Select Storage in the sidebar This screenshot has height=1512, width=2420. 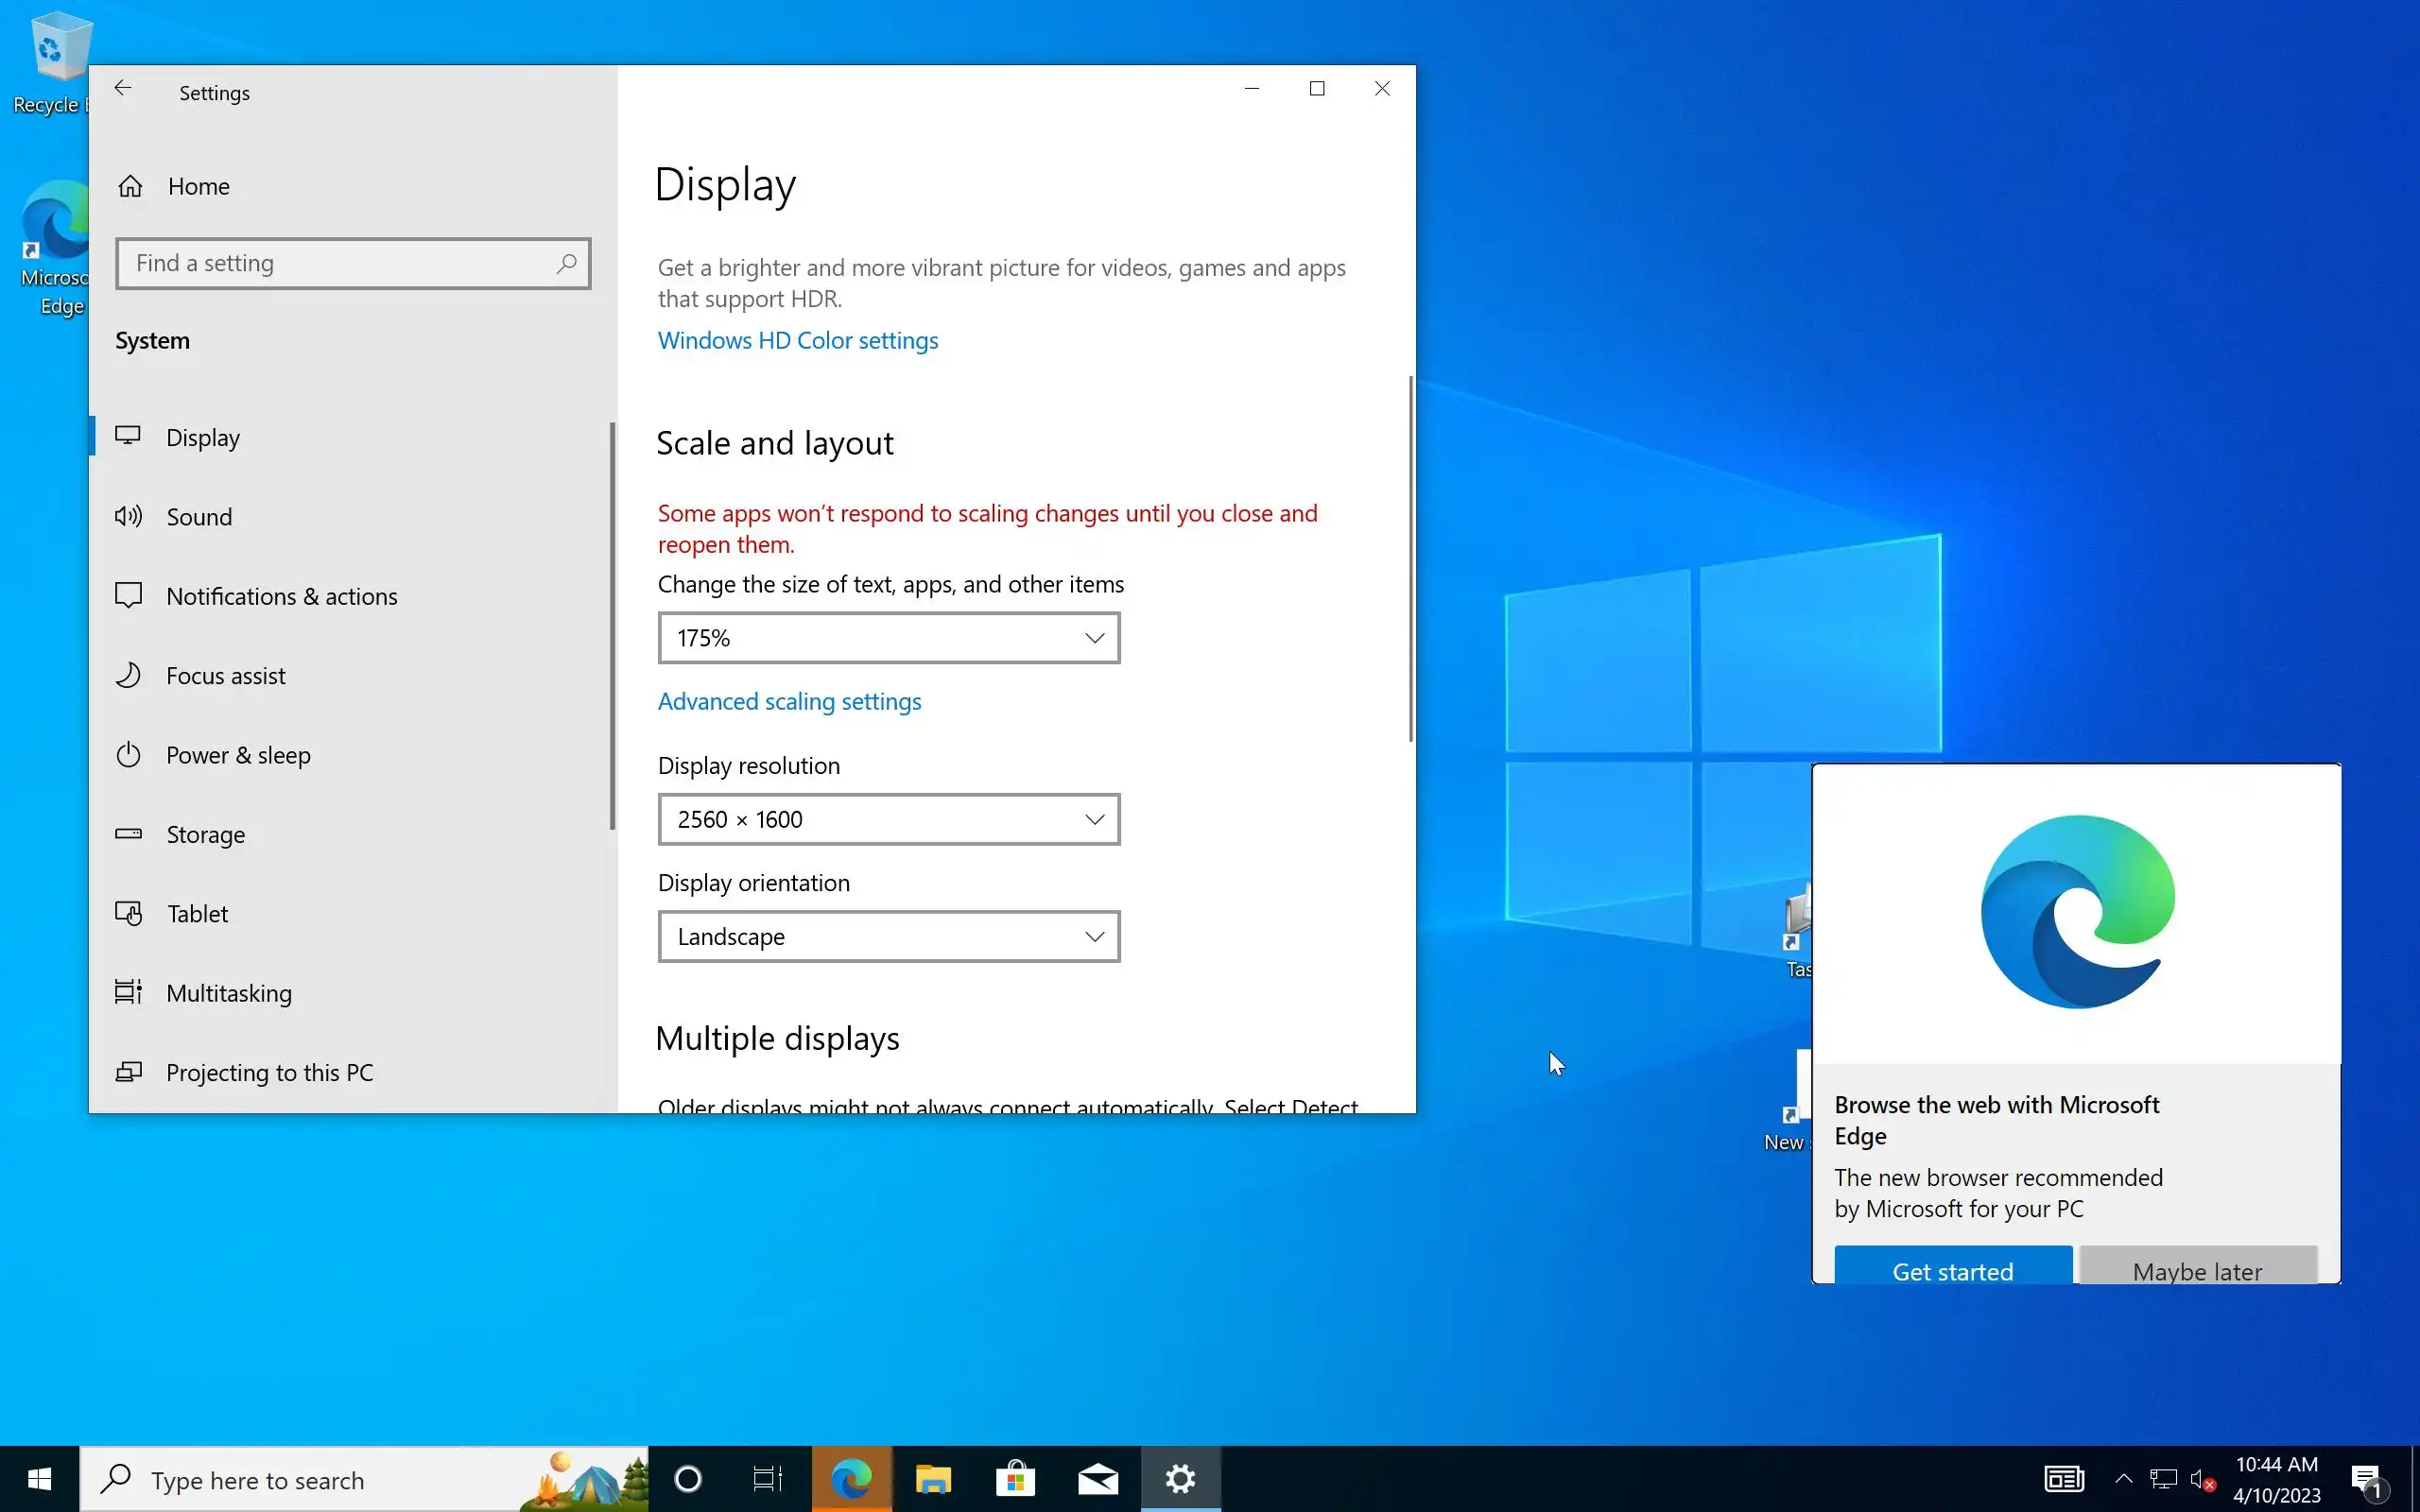point(205,834)
